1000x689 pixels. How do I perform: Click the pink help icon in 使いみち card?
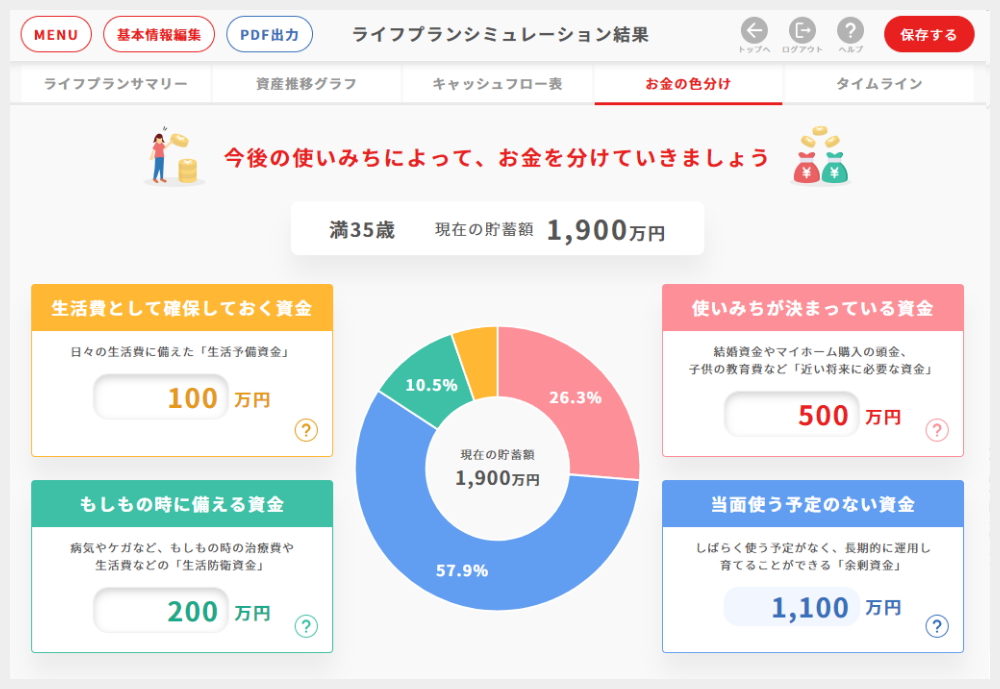point(937,430)
